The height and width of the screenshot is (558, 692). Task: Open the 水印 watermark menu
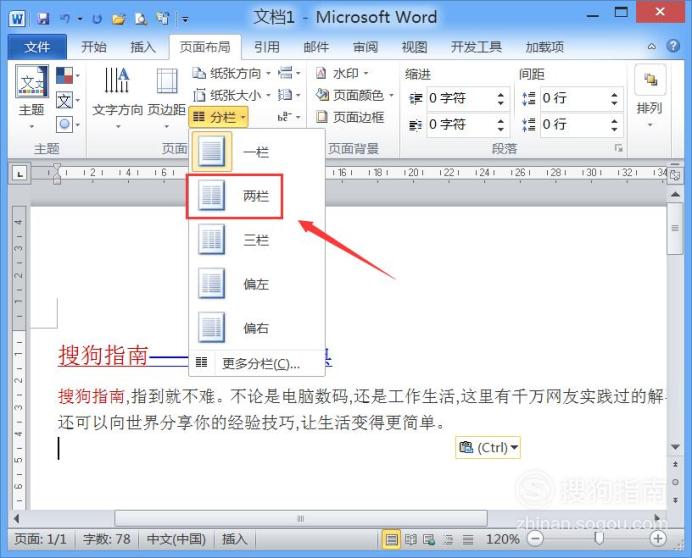pos(342,73)
